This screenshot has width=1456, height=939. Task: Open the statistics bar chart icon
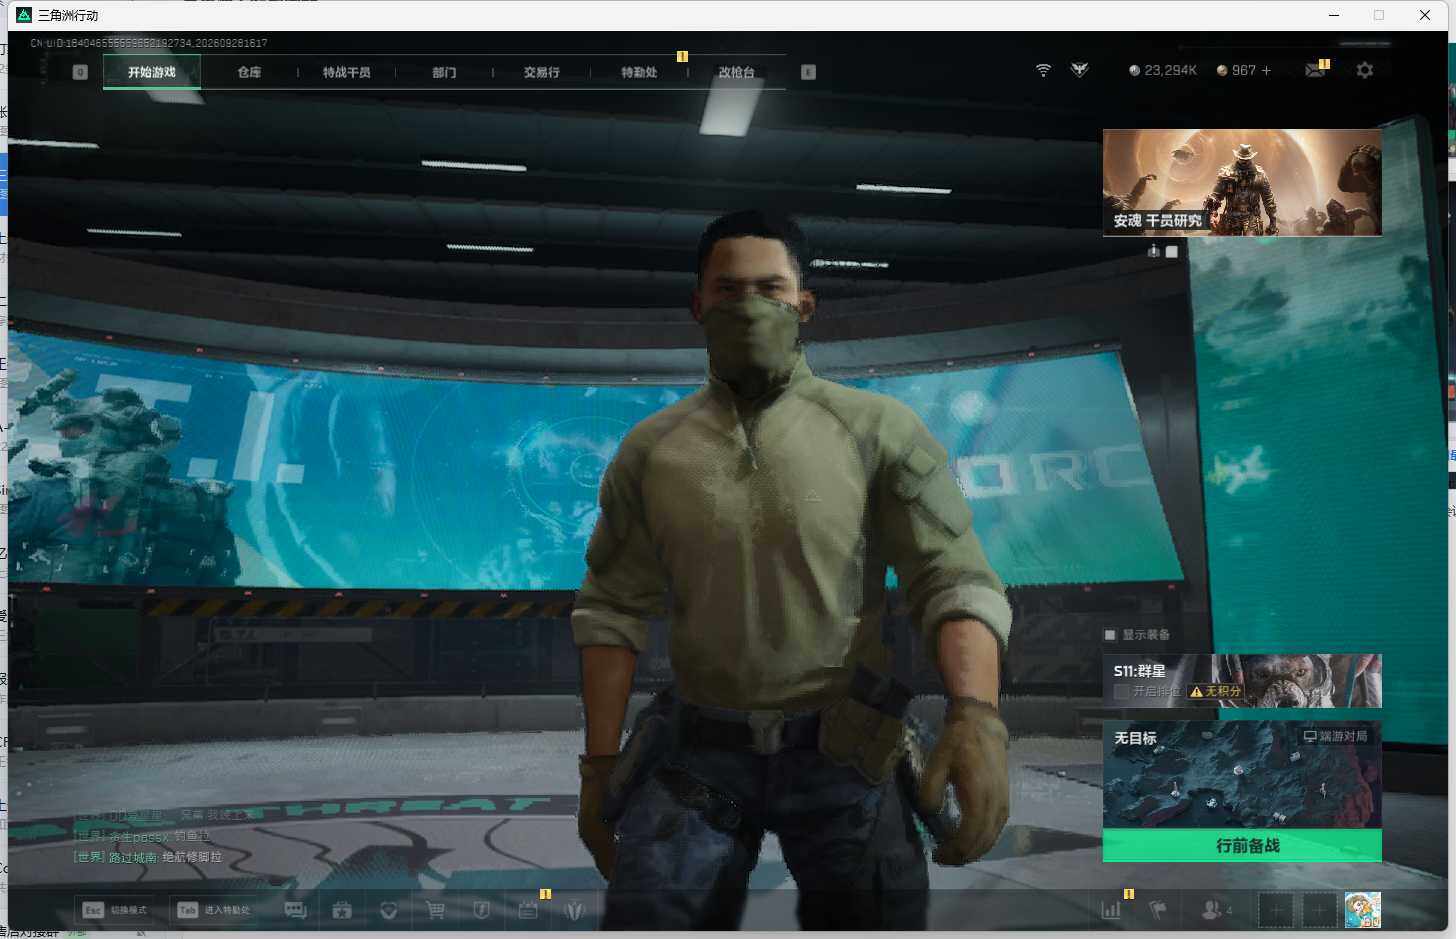click(1111, 910)
